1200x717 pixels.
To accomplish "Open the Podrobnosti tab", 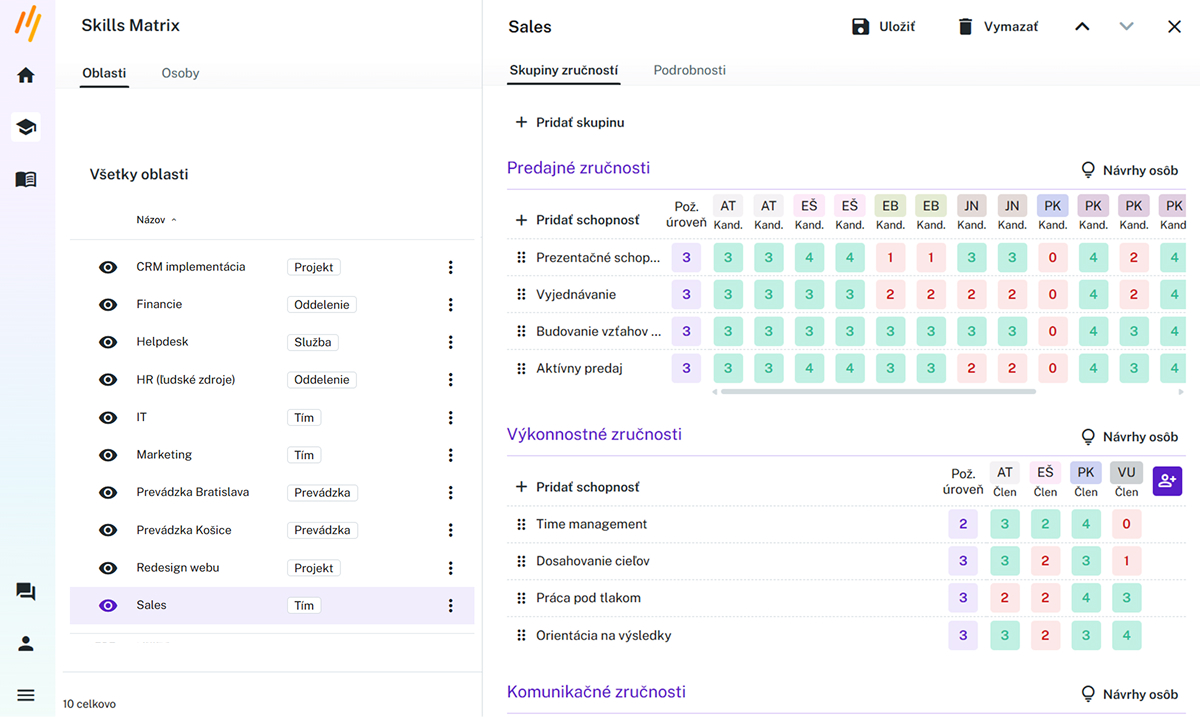I will [x=689, y=70].
